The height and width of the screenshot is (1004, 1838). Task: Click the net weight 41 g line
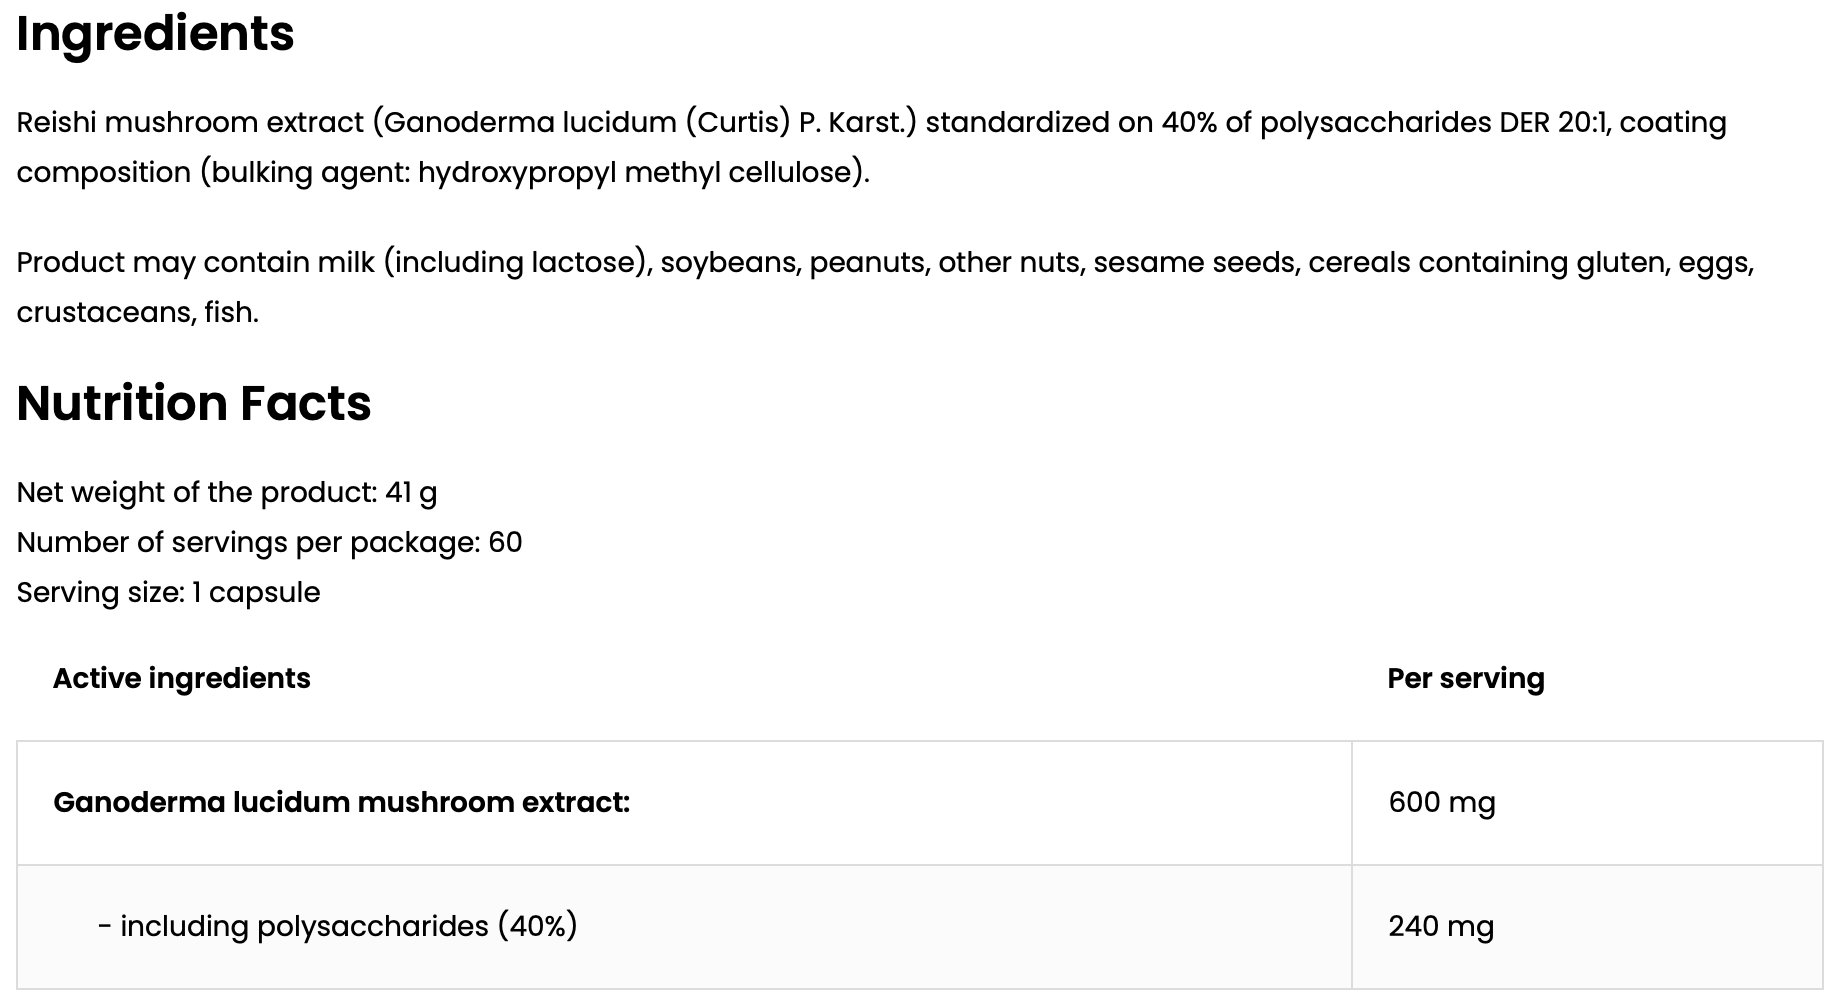(x=227, y=493)
